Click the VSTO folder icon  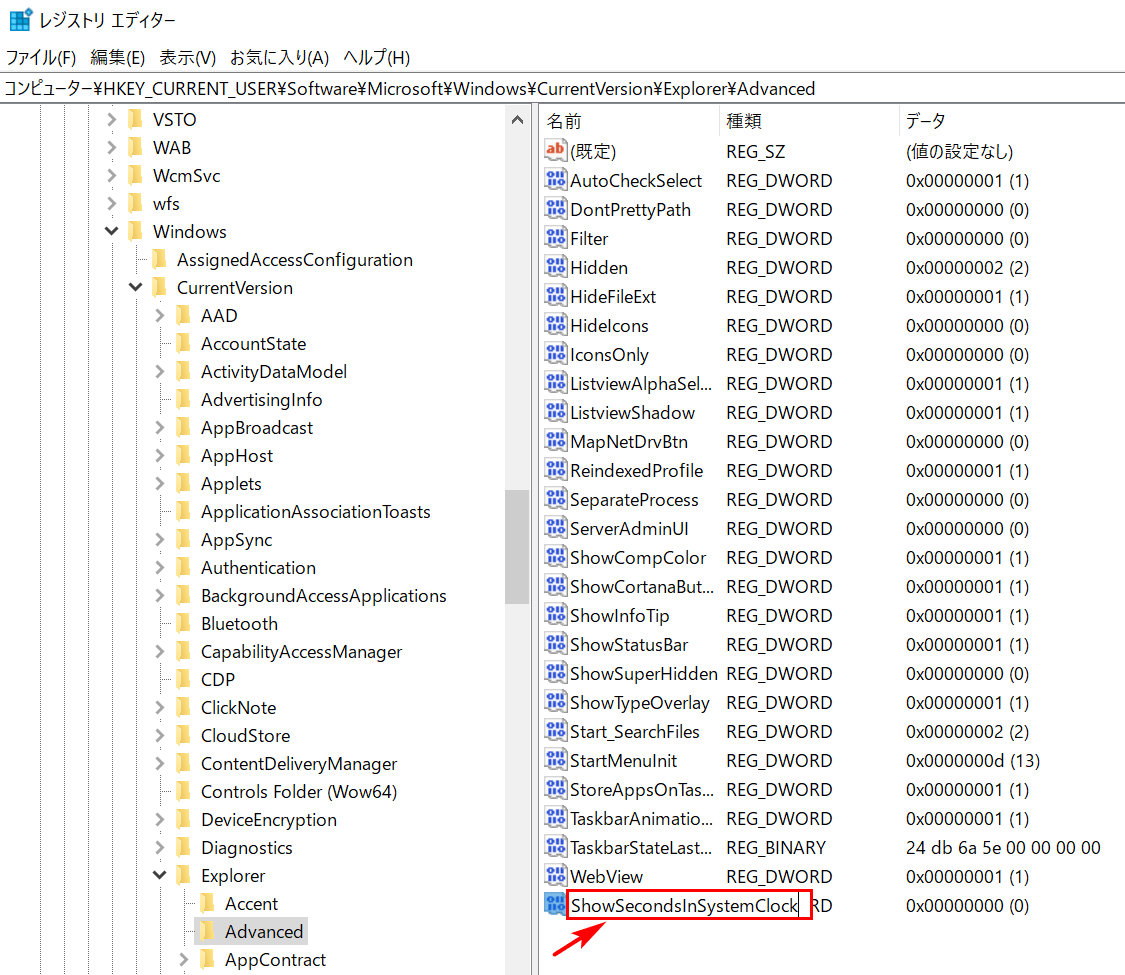pyautogui.click(x=135, y=119)
